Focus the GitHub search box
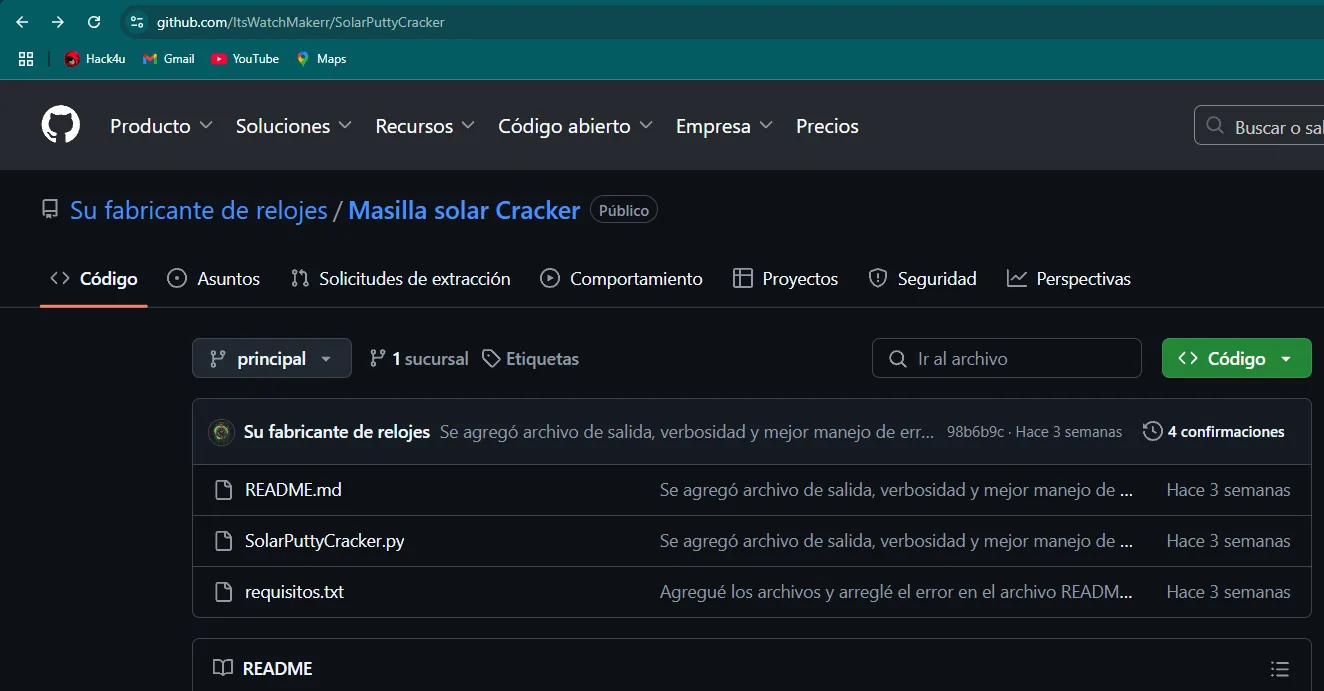Screen dimensions: 1324x691 pyautogui.click(x=1259, y=126)
